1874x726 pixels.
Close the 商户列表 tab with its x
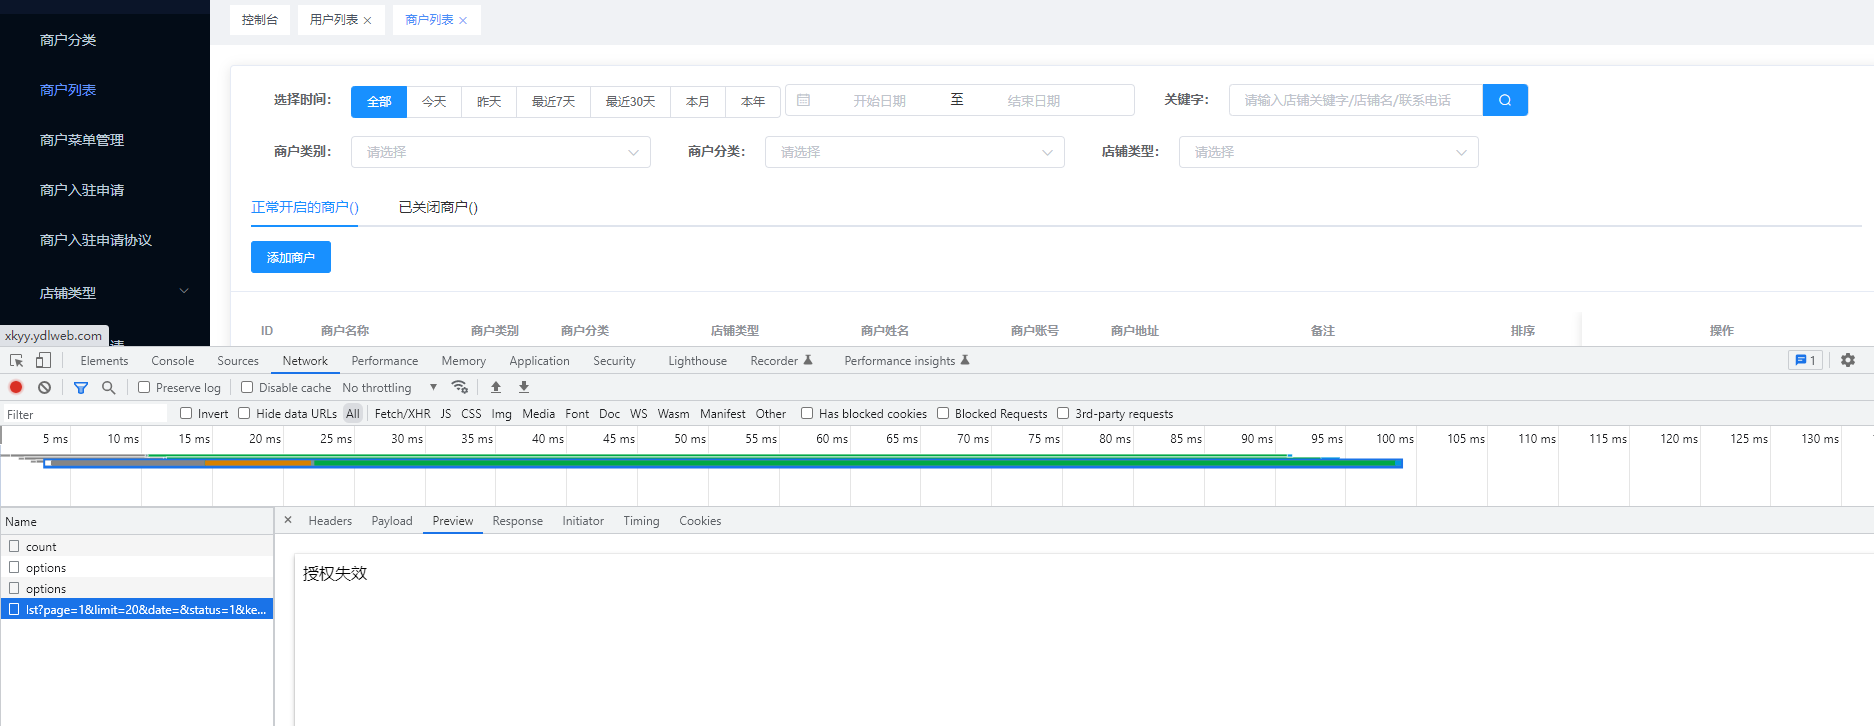(463, 20)
